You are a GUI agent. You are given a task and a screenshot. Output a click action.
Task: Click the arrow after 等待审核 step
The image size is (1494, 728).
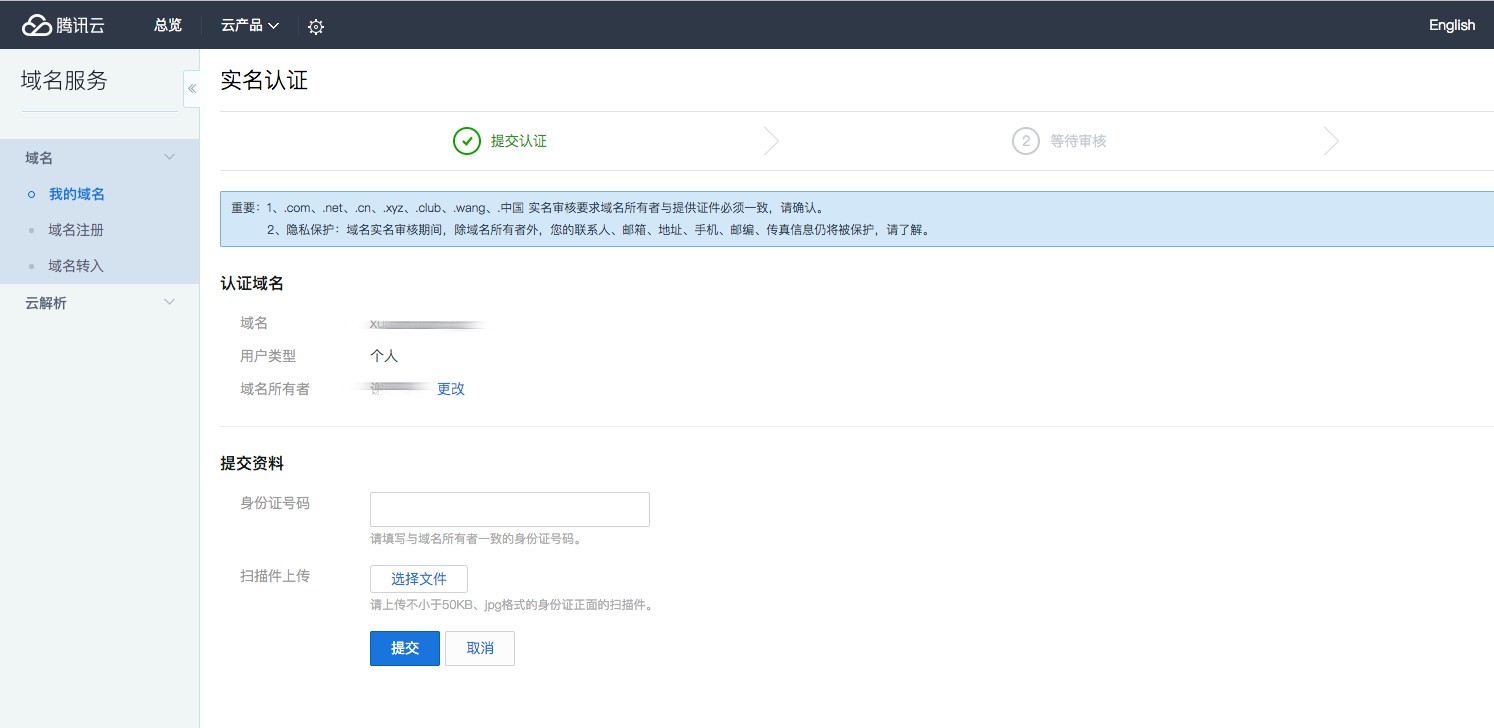point(1331,141)
